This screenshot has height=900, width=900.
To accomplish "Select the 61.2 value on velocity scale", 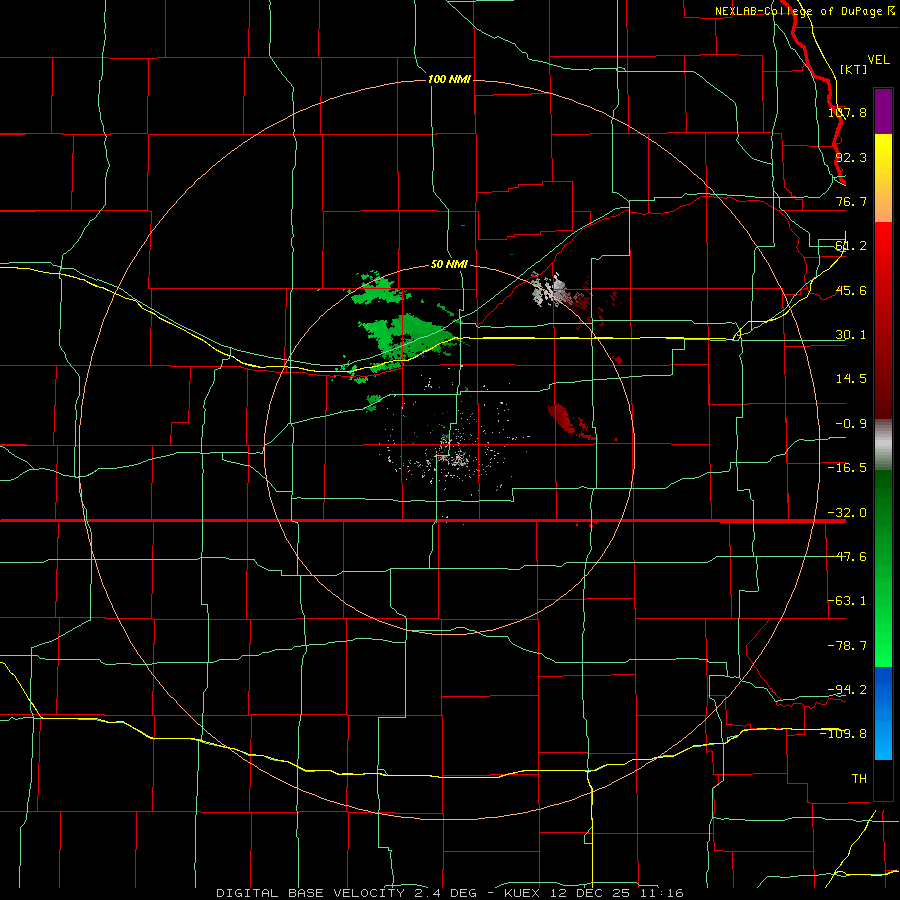I will (851, 246).
